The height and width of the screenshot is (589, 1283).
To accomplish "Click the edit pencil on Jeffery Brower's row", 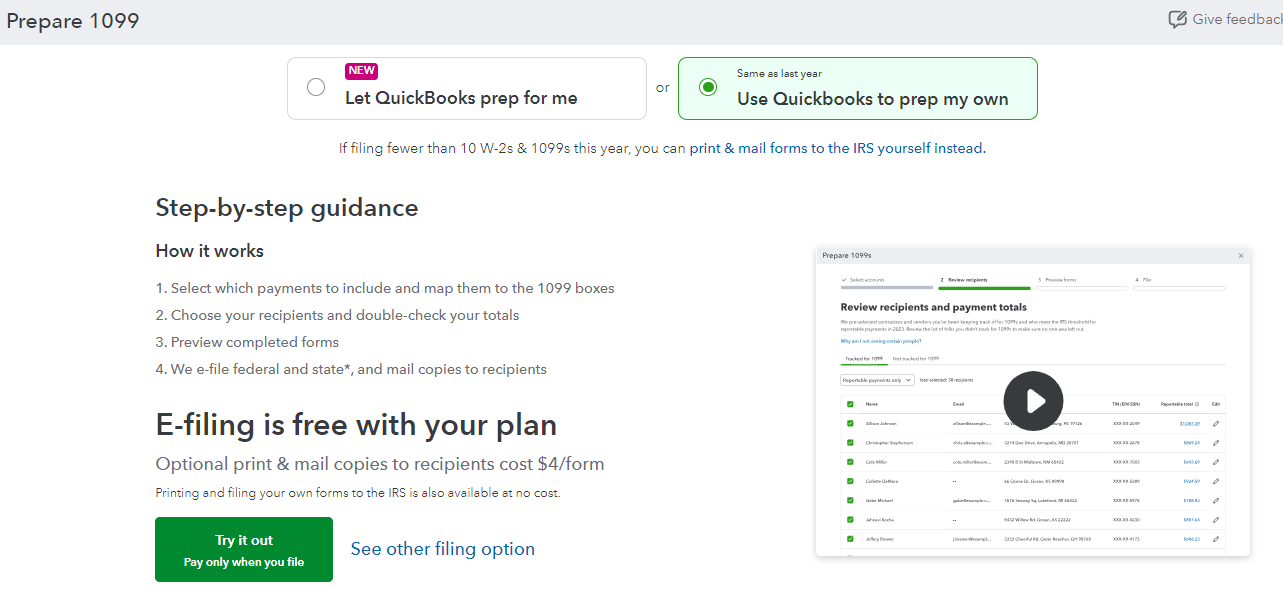I will [1216, 538].
